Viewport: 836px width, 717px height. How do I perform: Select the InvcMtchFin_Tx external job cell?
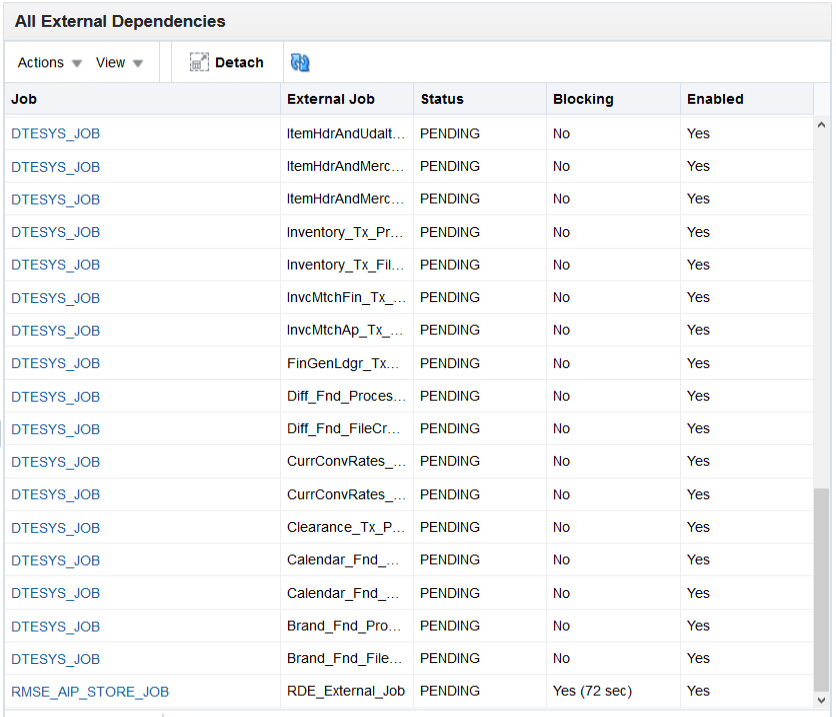(347, 297)
